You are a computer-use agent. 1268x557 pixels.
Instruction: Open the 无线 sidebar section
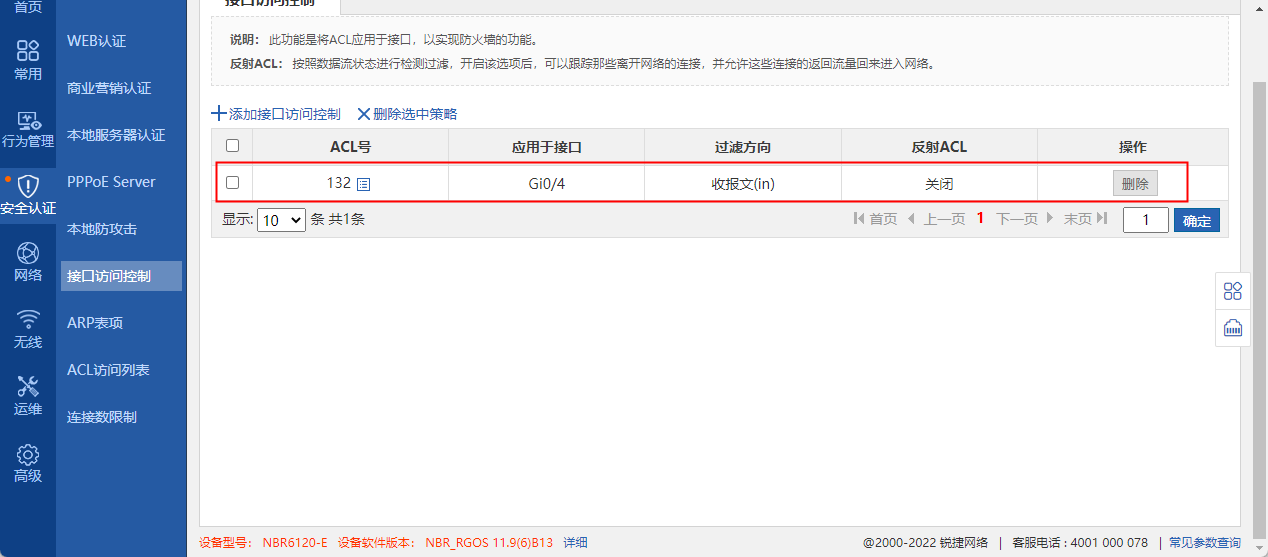[x=28, y=329]
